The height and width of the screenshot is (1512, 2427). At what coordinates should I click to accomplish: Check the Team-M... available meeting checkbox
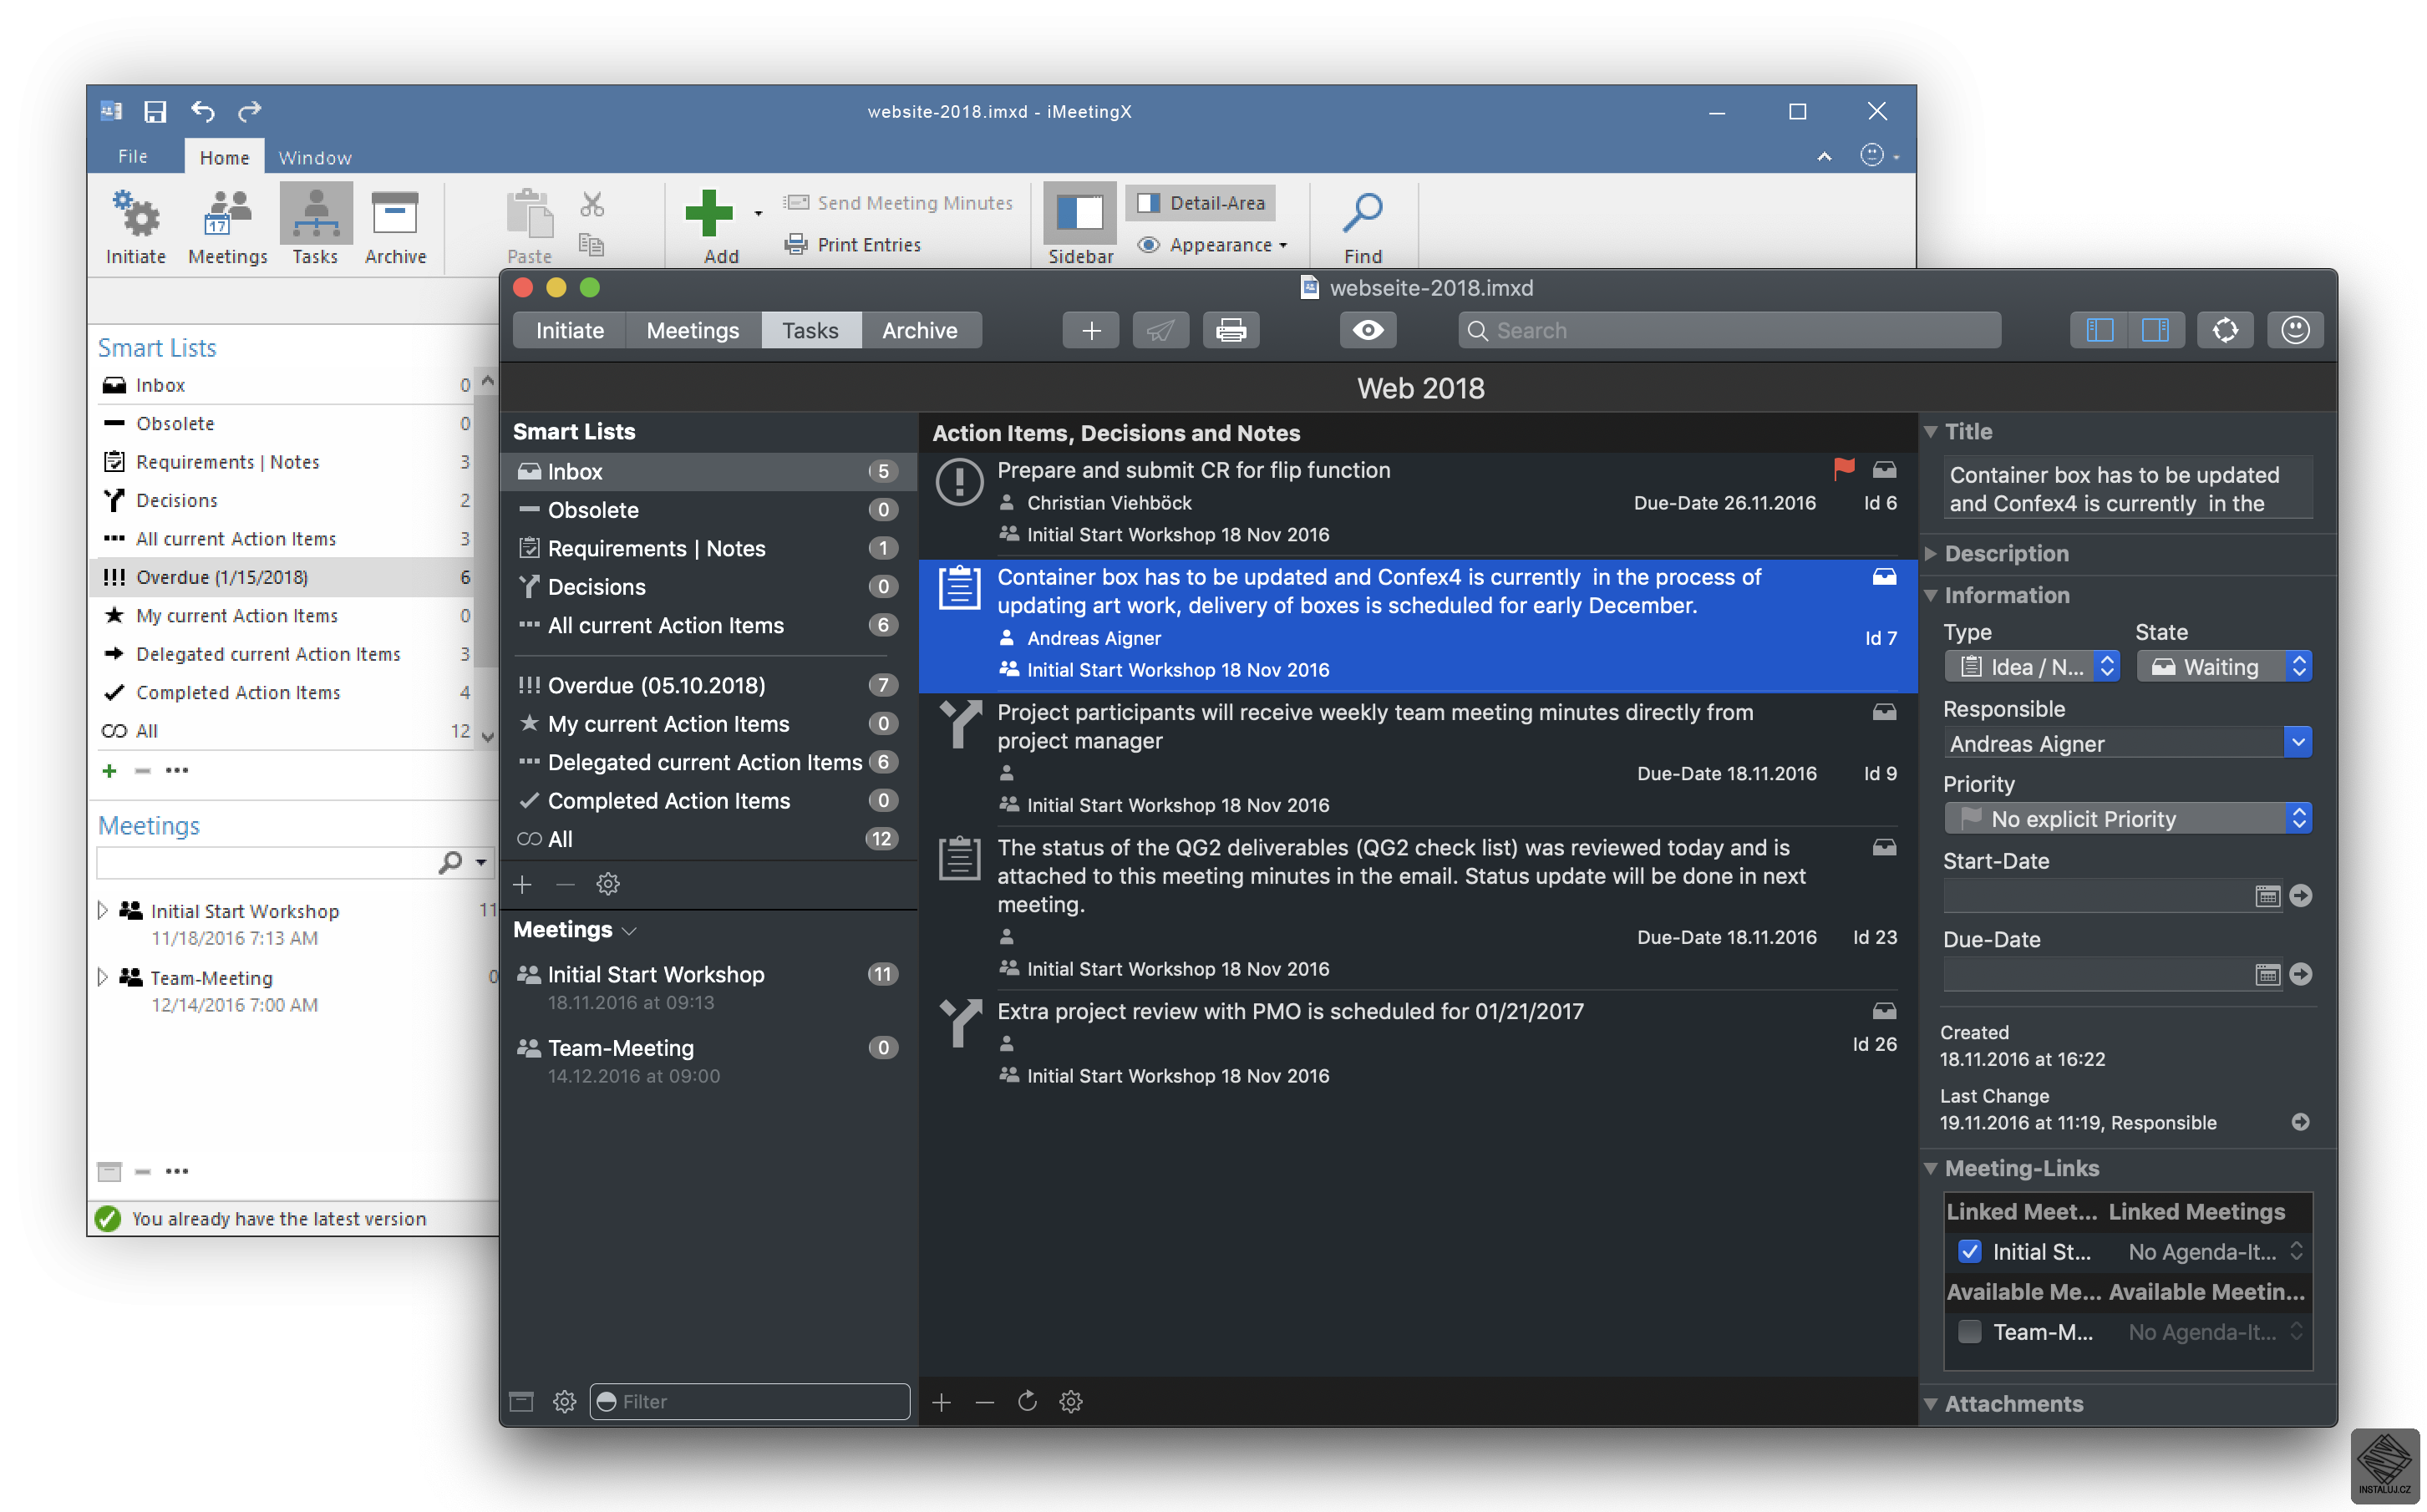1969,1331
